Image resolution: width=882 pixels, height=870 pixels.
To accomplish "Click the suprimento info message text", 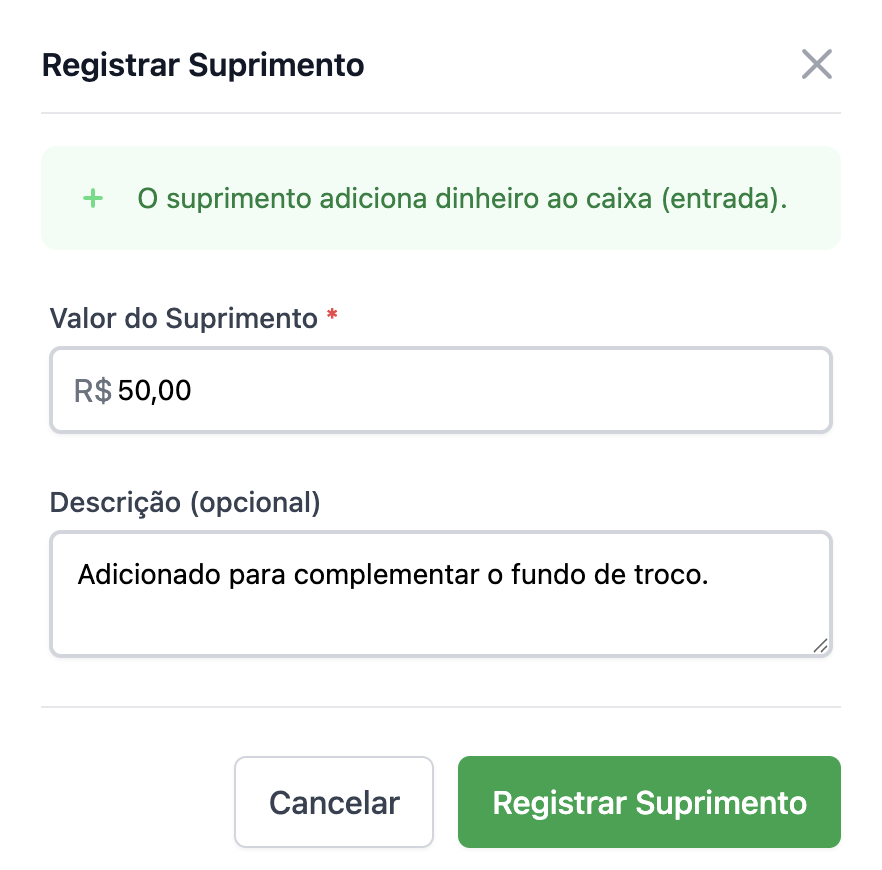I will pyautogui.click(x=462, y=198).
